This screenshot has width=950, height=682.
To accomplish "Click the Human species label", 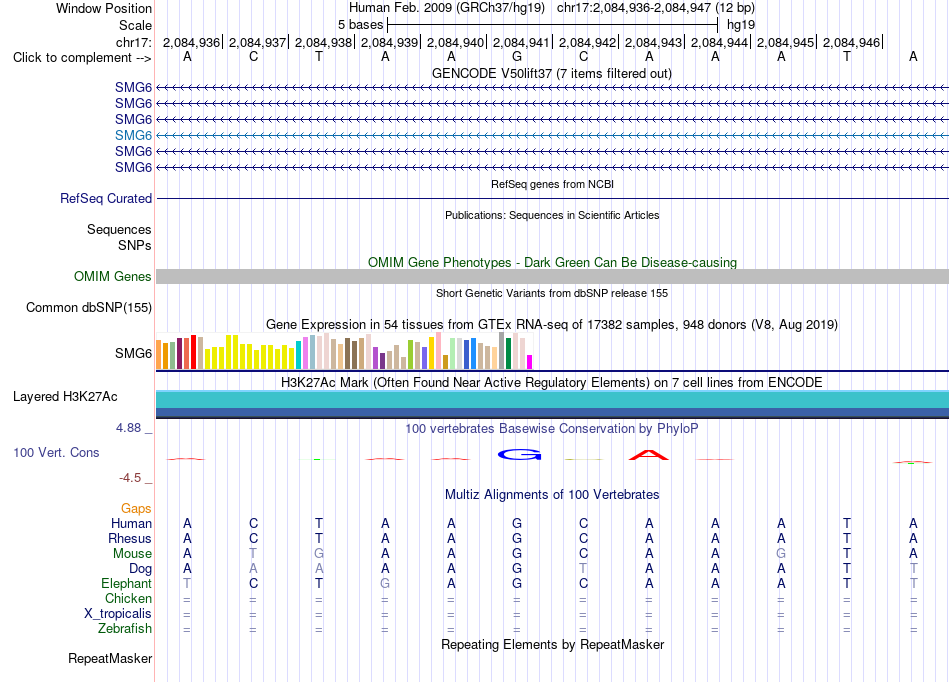I will (131, 523).
